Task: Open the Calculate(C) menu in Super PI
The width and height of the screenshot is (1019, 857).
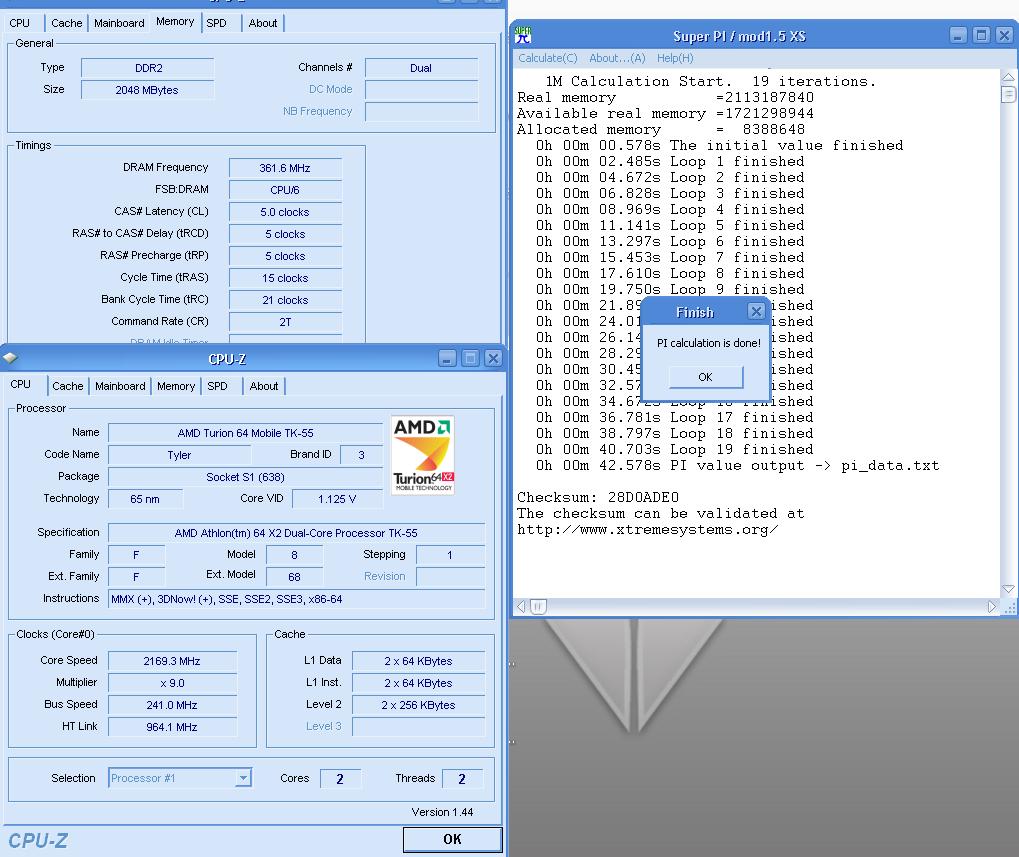Action: pos(547,58)
